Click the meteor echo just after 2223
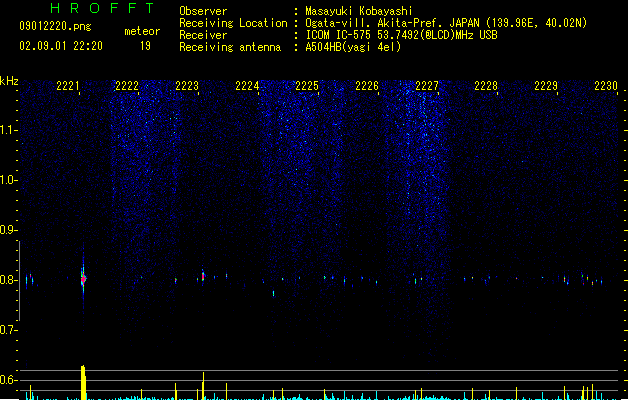 point(203,276)
